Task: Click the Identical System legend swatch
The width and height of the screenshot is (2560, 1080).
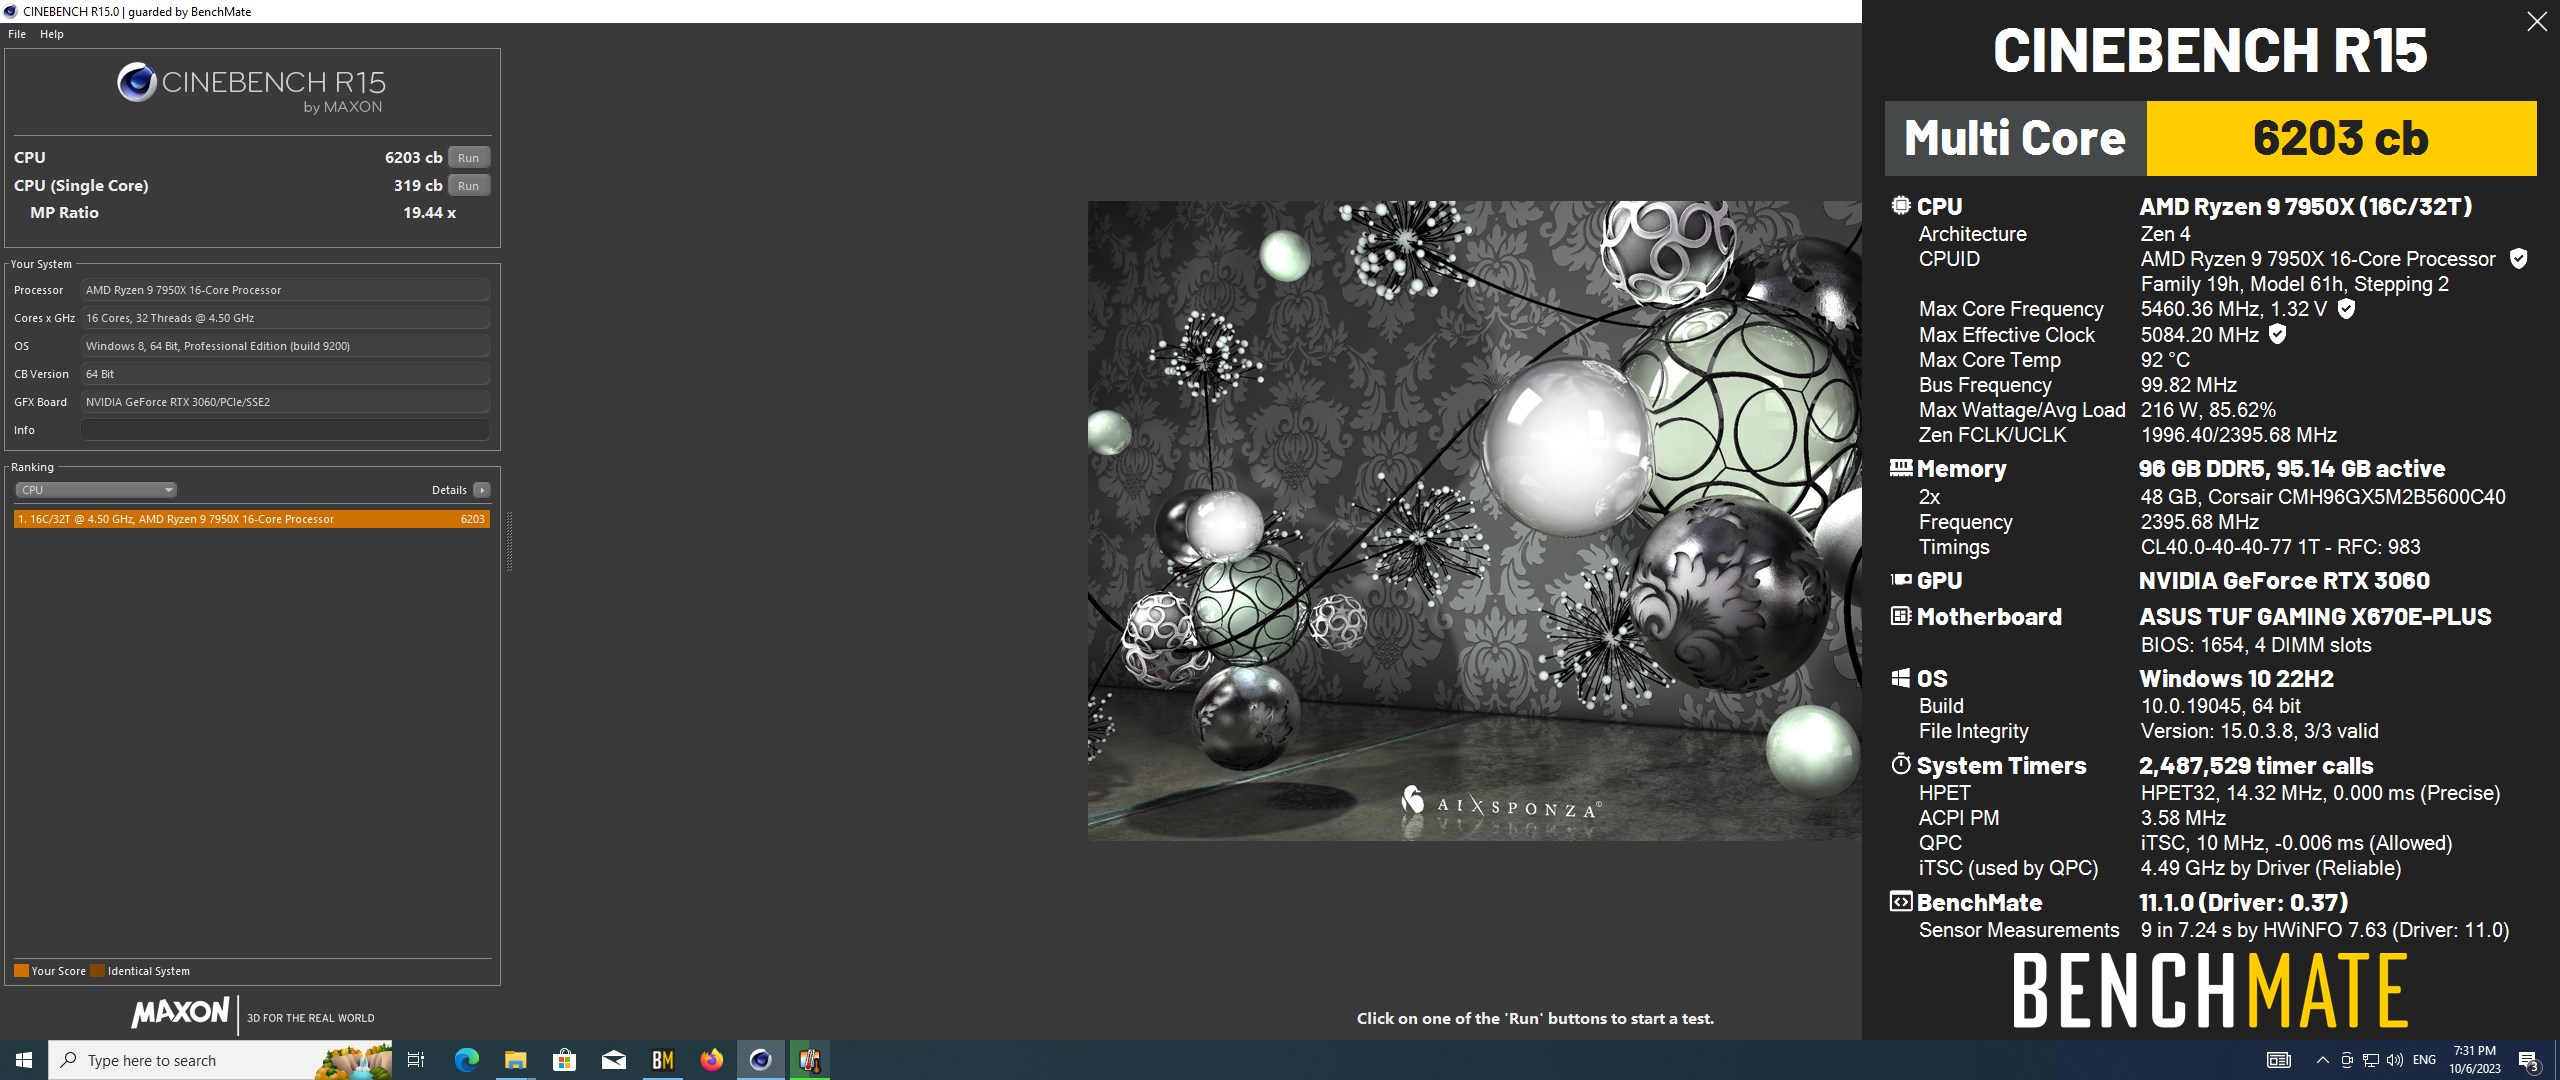Action: coord(97,970)
